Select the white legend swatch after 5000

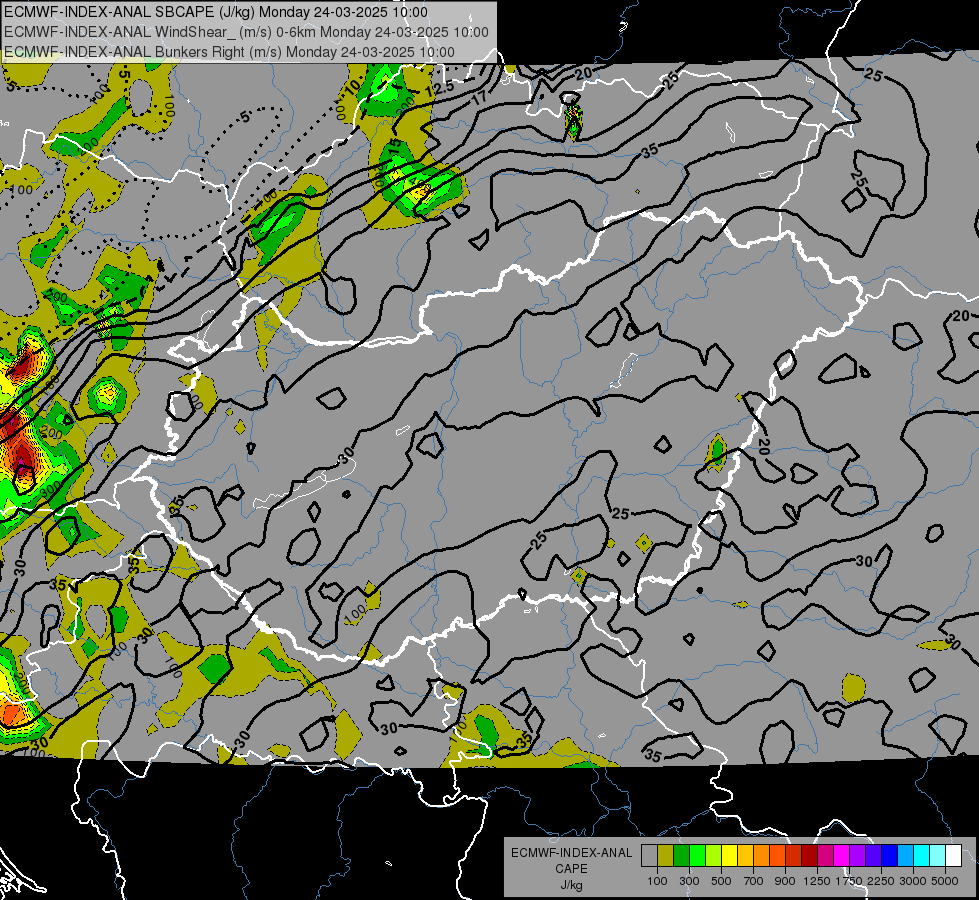pyautogui.click(x=954, y=856)
